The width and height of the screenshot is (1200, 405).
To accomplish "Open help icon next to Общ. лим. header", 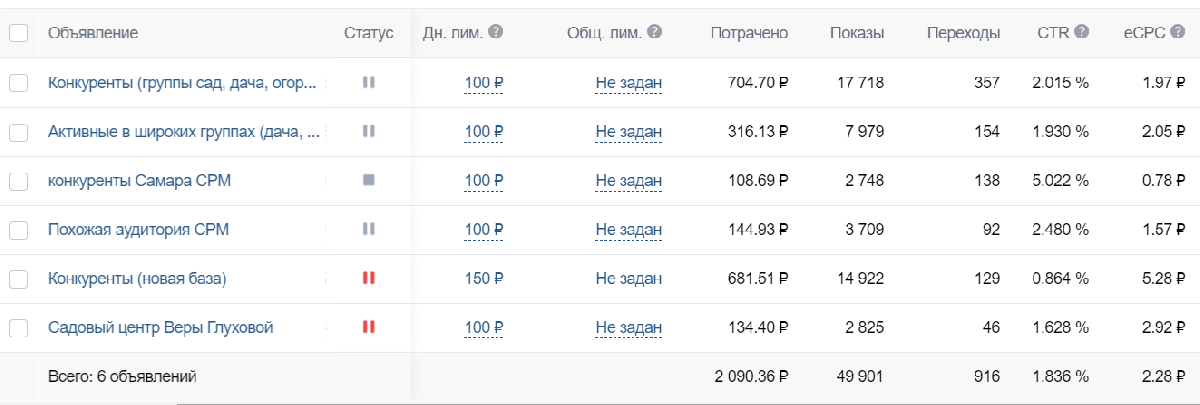I will (x=654, y=33).
